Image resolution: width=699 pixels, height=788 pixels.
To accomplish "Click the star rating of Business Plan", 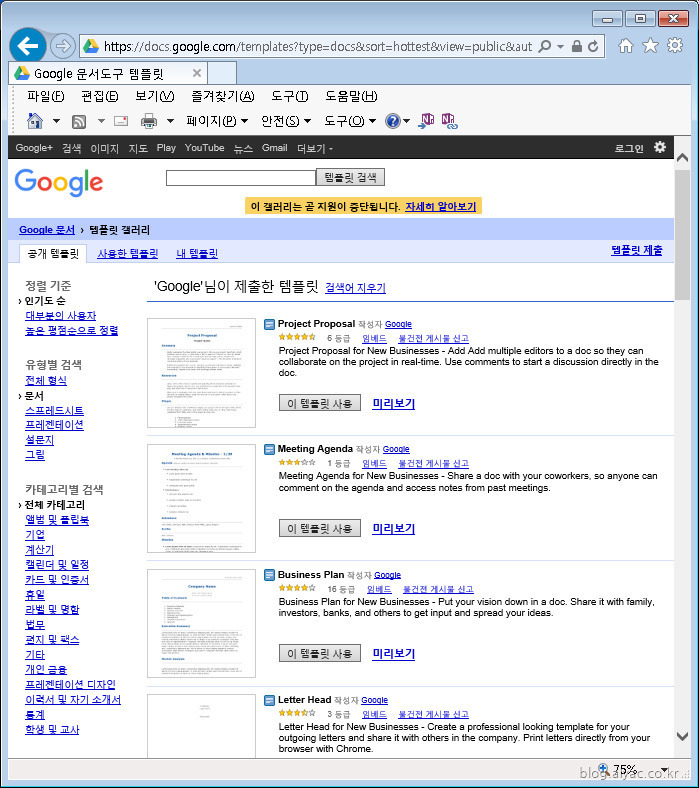I will [x=297, y=588].
